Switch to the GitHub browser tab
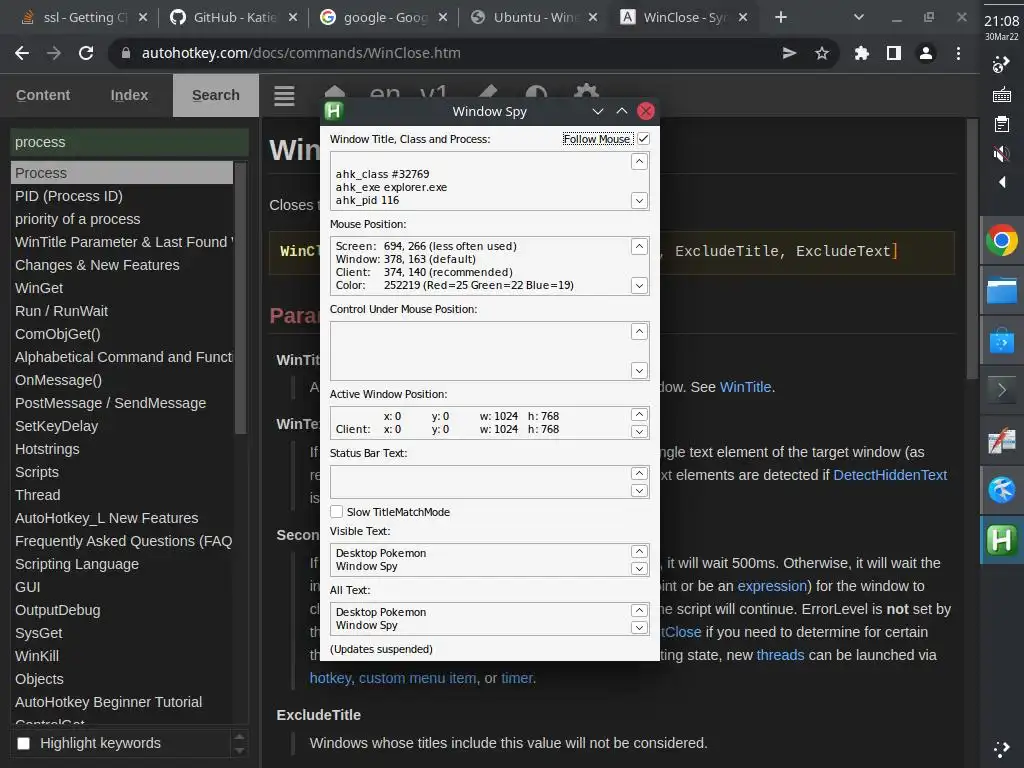The image size is (1024, 768). point(232,18)
